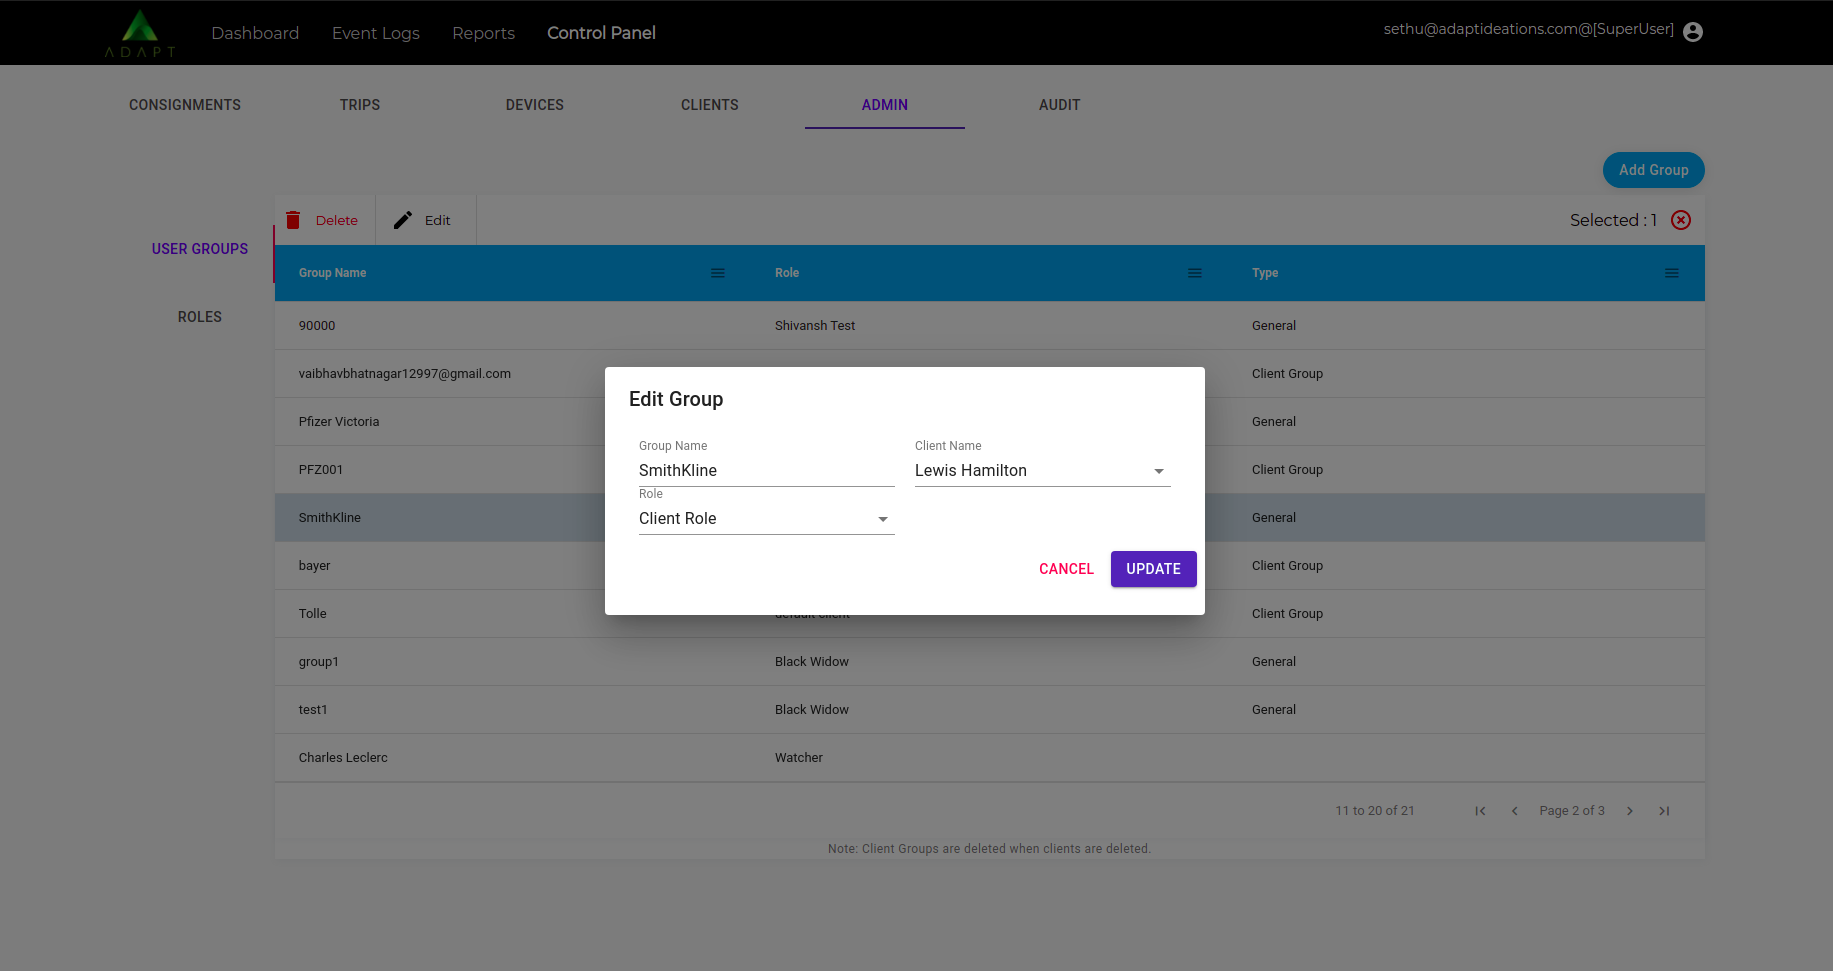Switch to the AUDIT tab

coord(1060,105)
